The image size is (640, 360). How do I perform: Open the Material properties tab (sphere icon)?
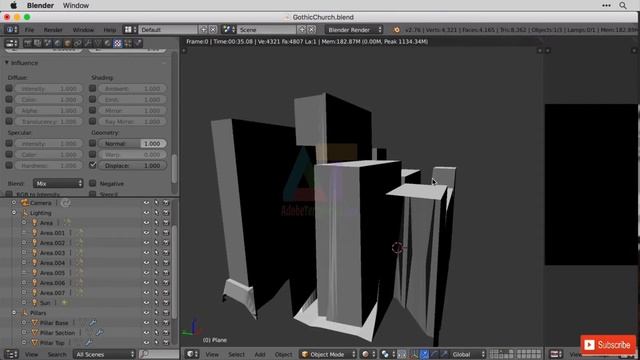click(108, 43)
